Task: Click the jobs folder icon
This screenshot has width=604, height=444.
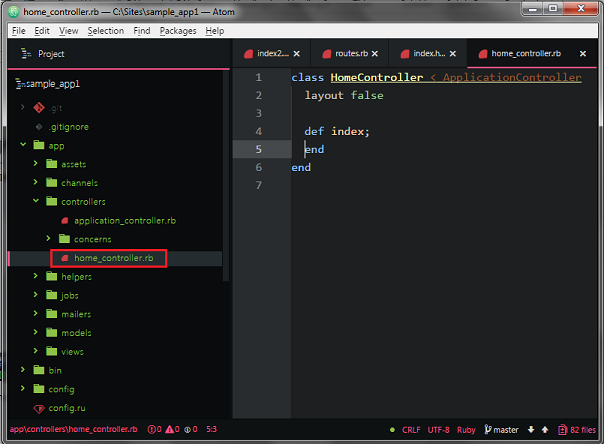Action: click(x=52, y=295)
